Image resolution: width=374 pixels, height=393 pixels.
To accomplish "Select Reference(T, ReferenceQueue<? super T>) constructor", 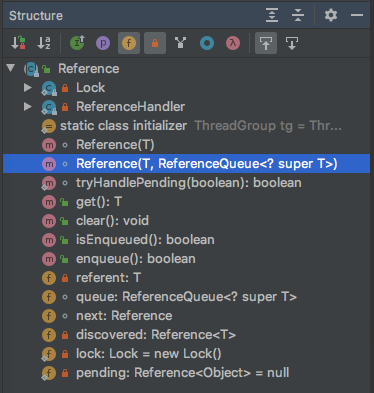I will (186, 164).
